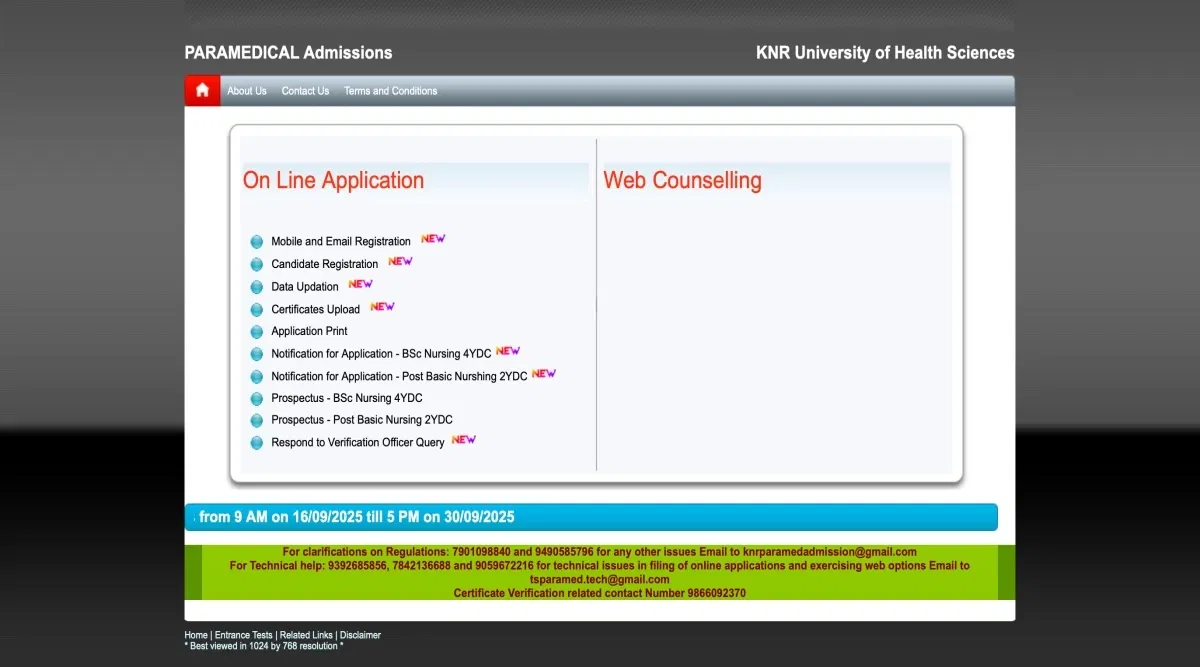Open the Certificates Upload link
The height and width of the screenshot is (667, 1200).
(x=316, y=309)
